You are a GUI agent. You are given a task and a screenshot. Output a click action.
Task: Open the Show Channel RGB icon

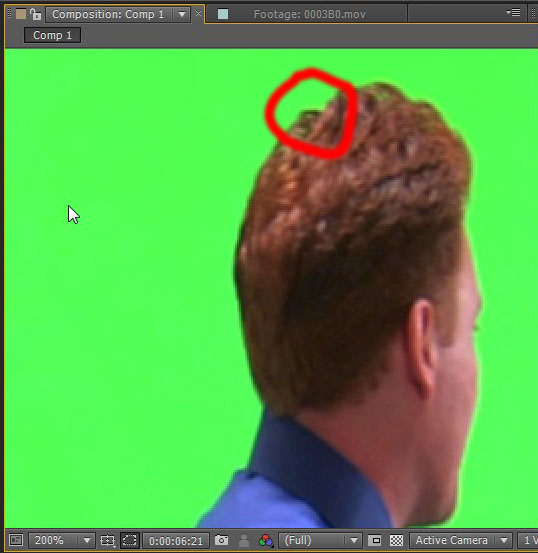[x=265, y=540]
